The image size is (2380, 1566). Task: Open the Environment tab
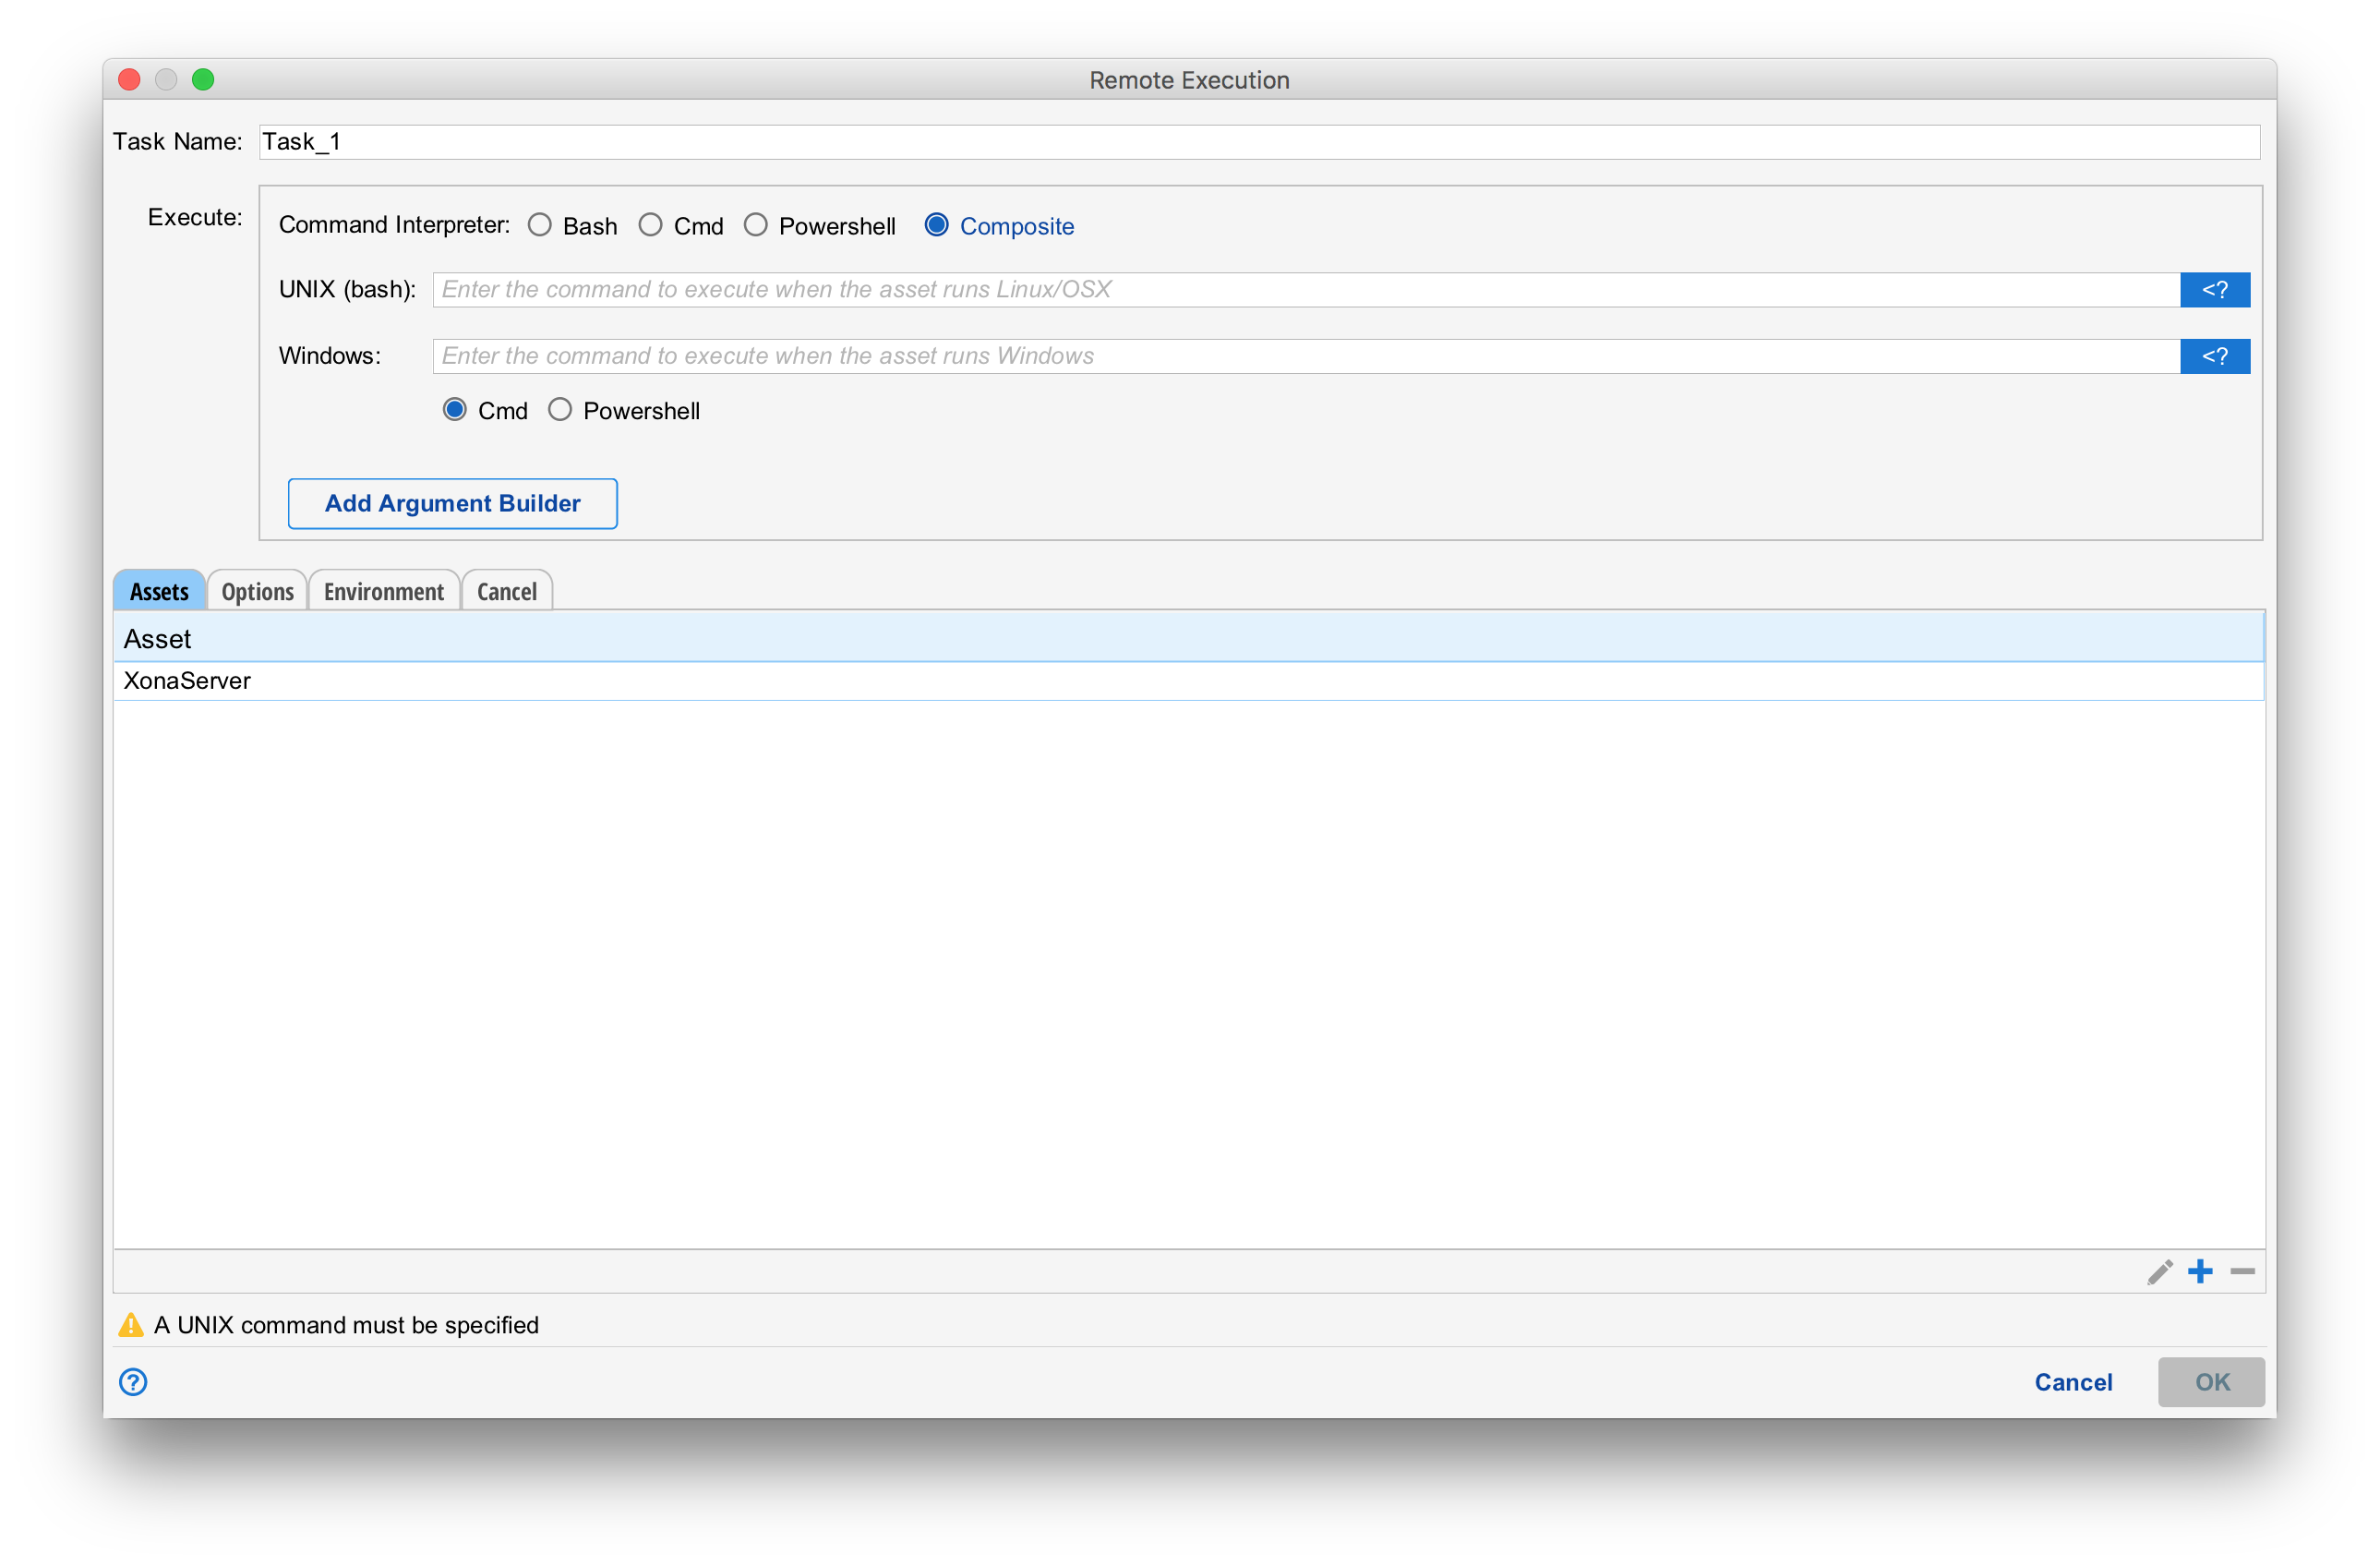click(x=384, y=591)
